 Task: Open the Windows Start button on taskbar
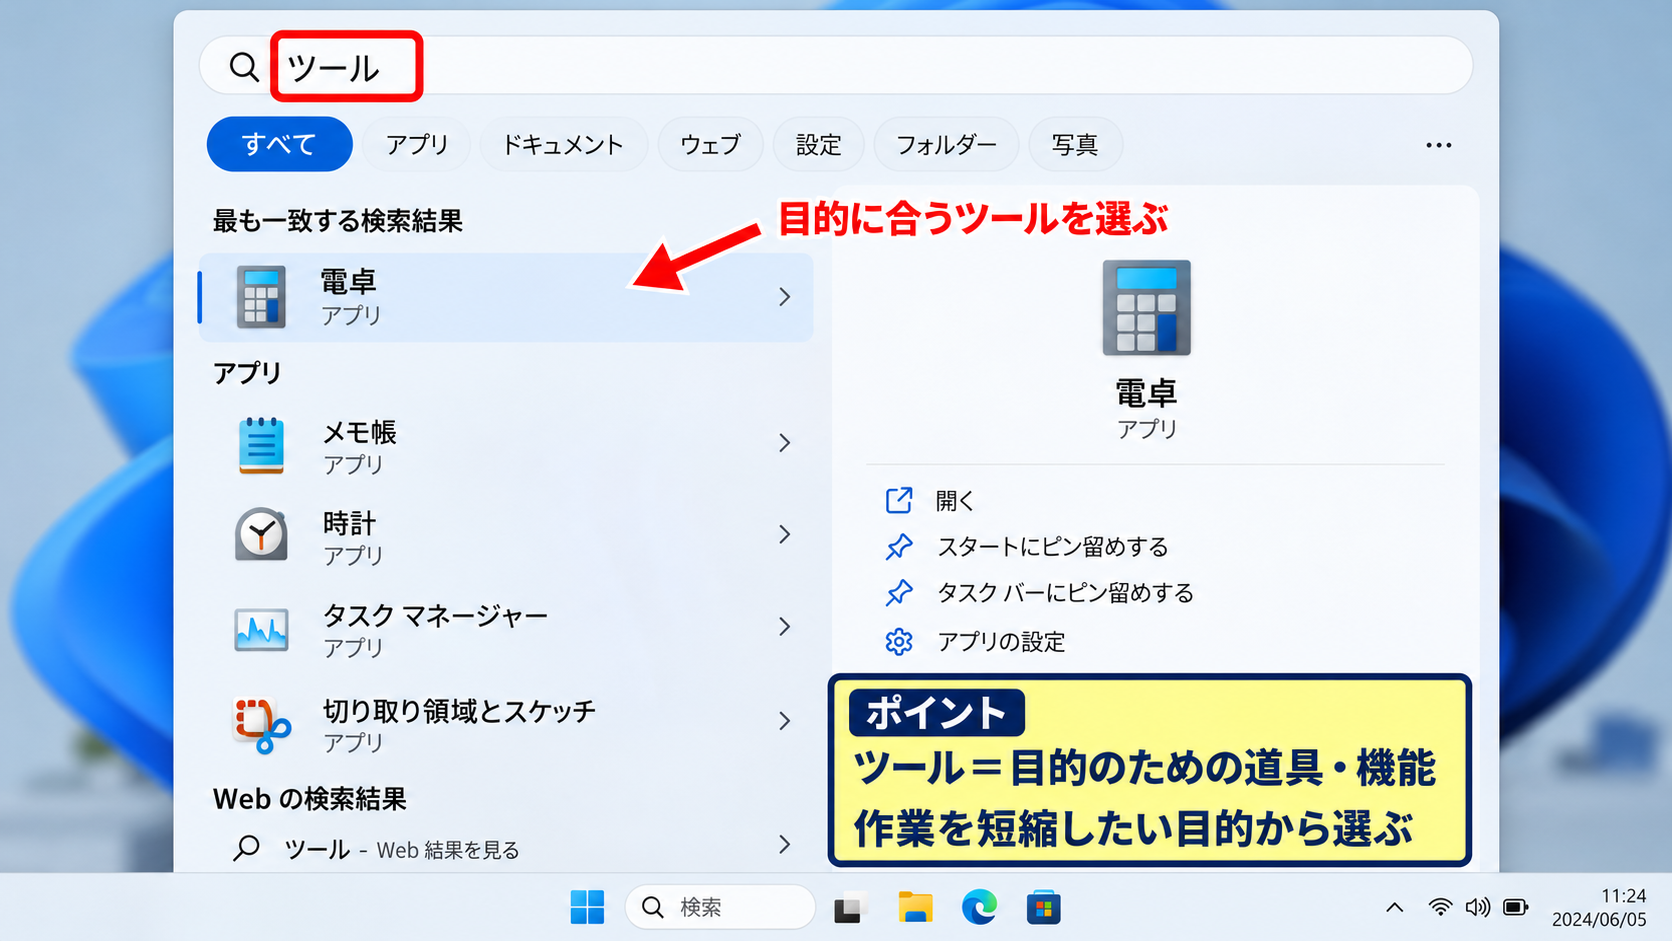coord(587,907)
